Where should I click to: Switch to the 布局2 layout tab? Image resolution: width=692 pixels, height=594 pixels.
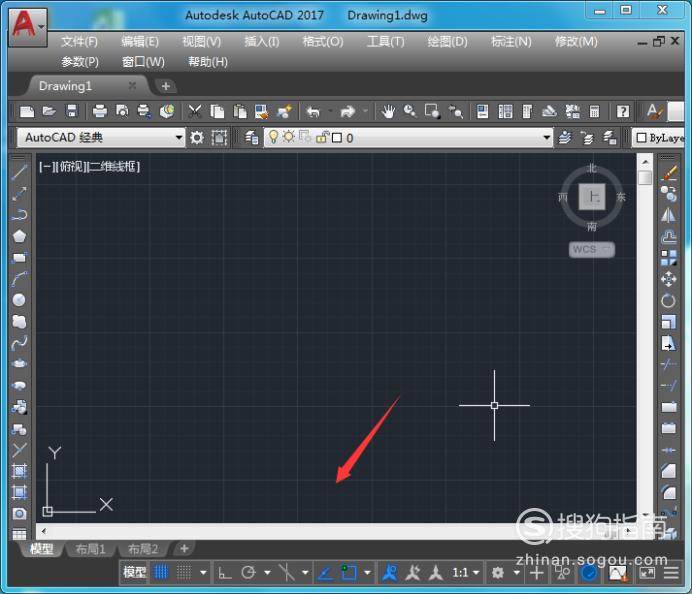click(143, 549)
